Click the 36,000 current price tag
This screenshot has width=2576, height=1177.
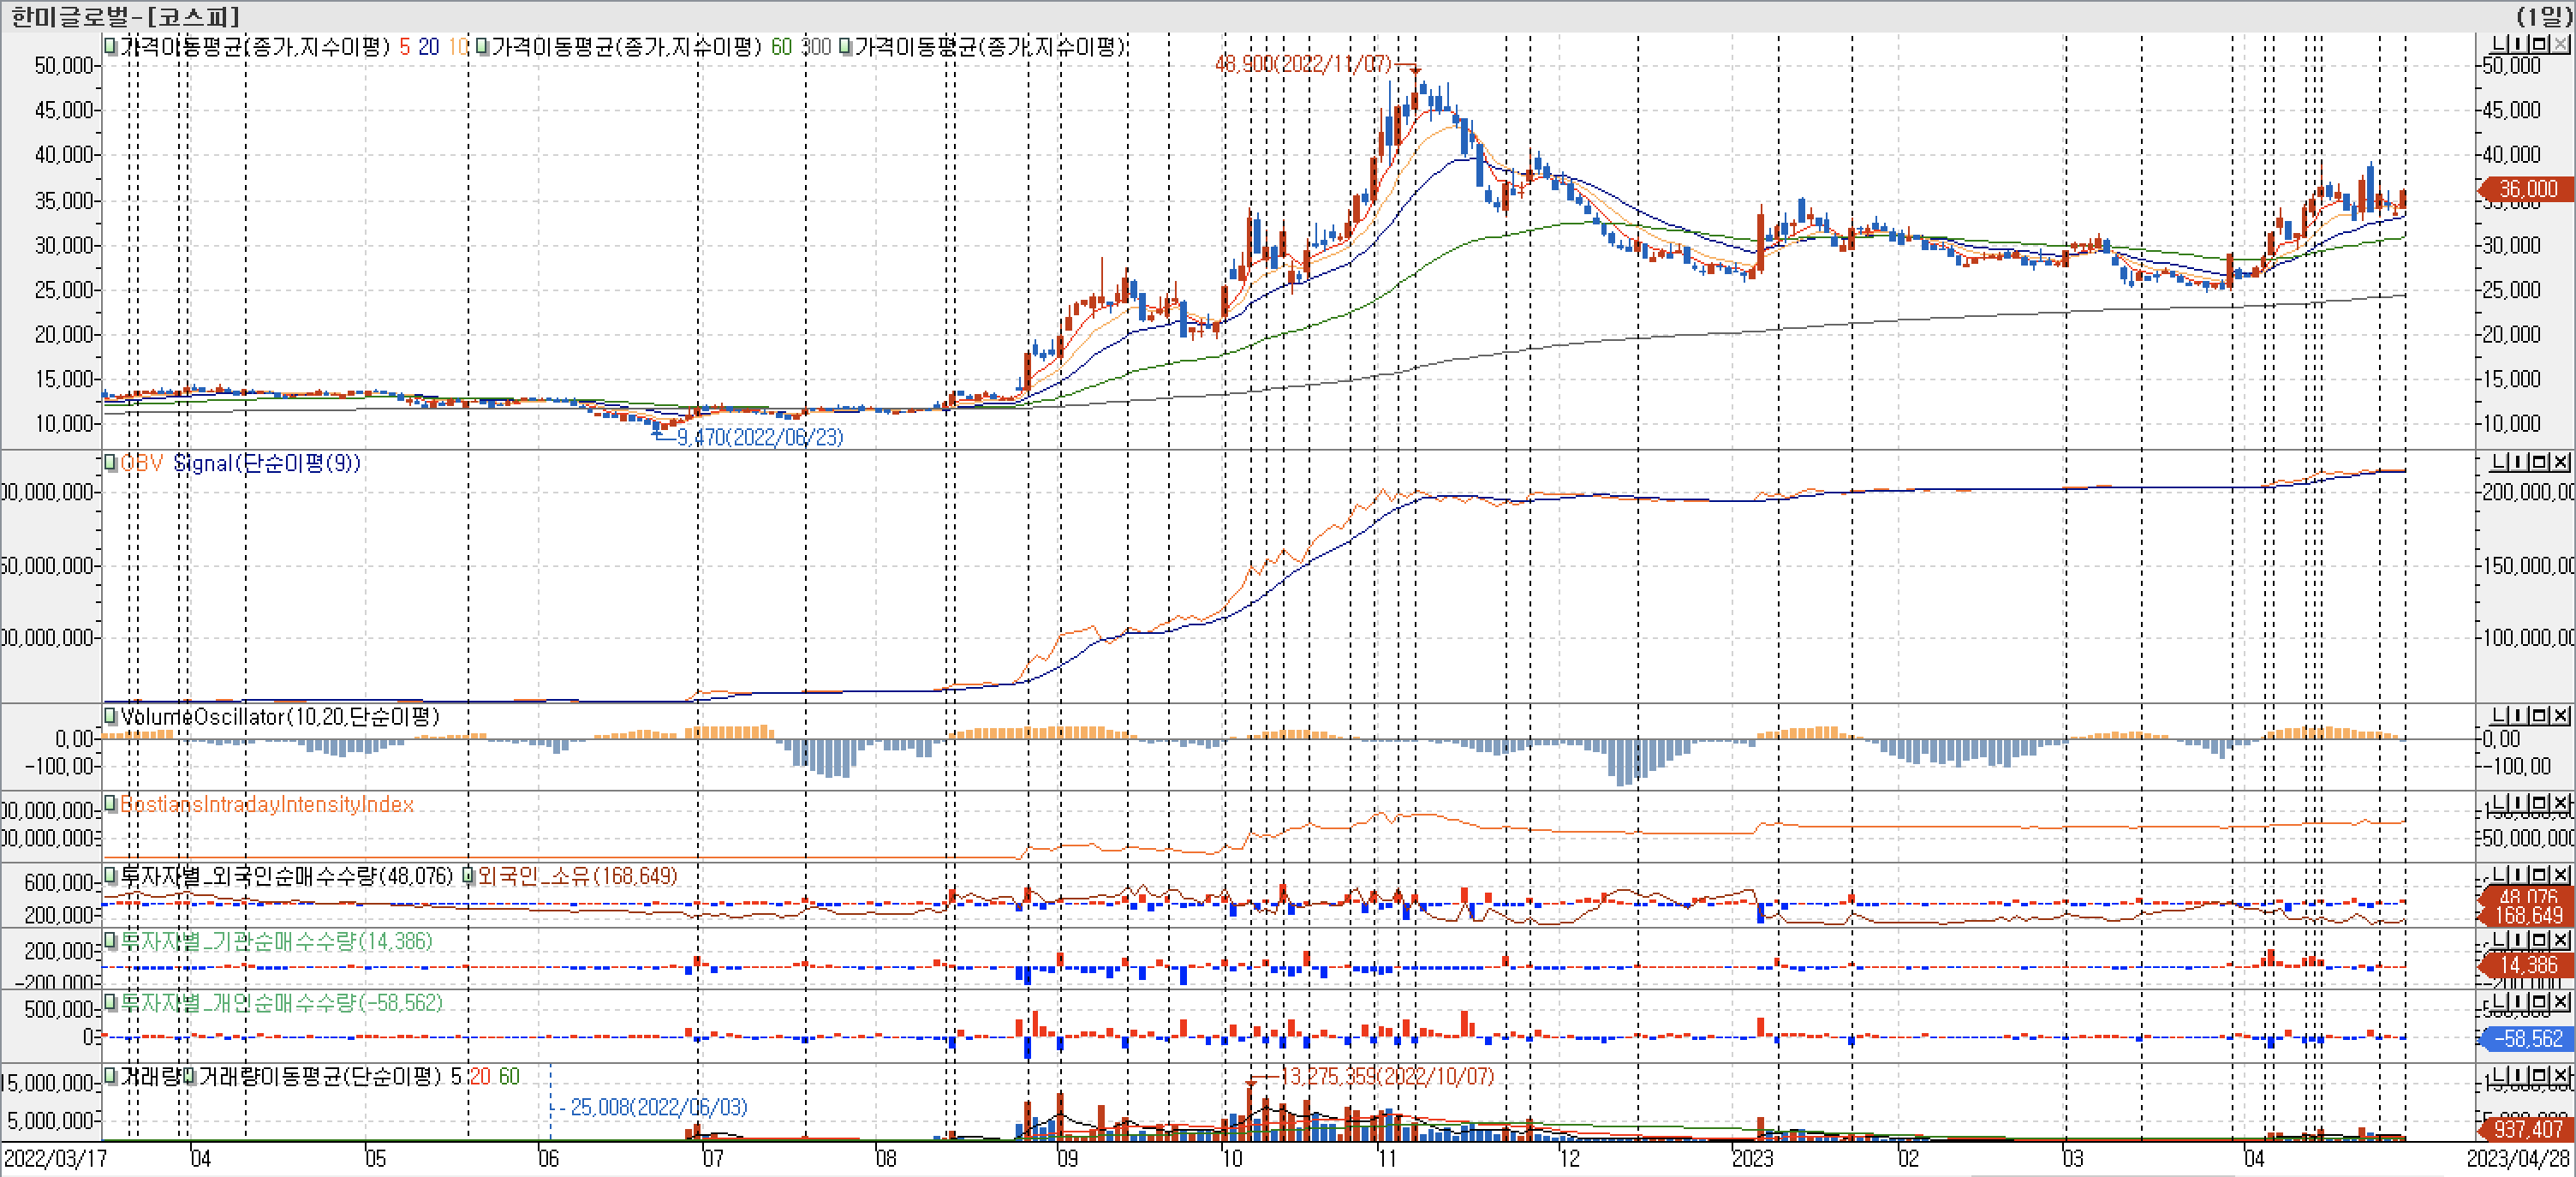tap(2527, 189)
